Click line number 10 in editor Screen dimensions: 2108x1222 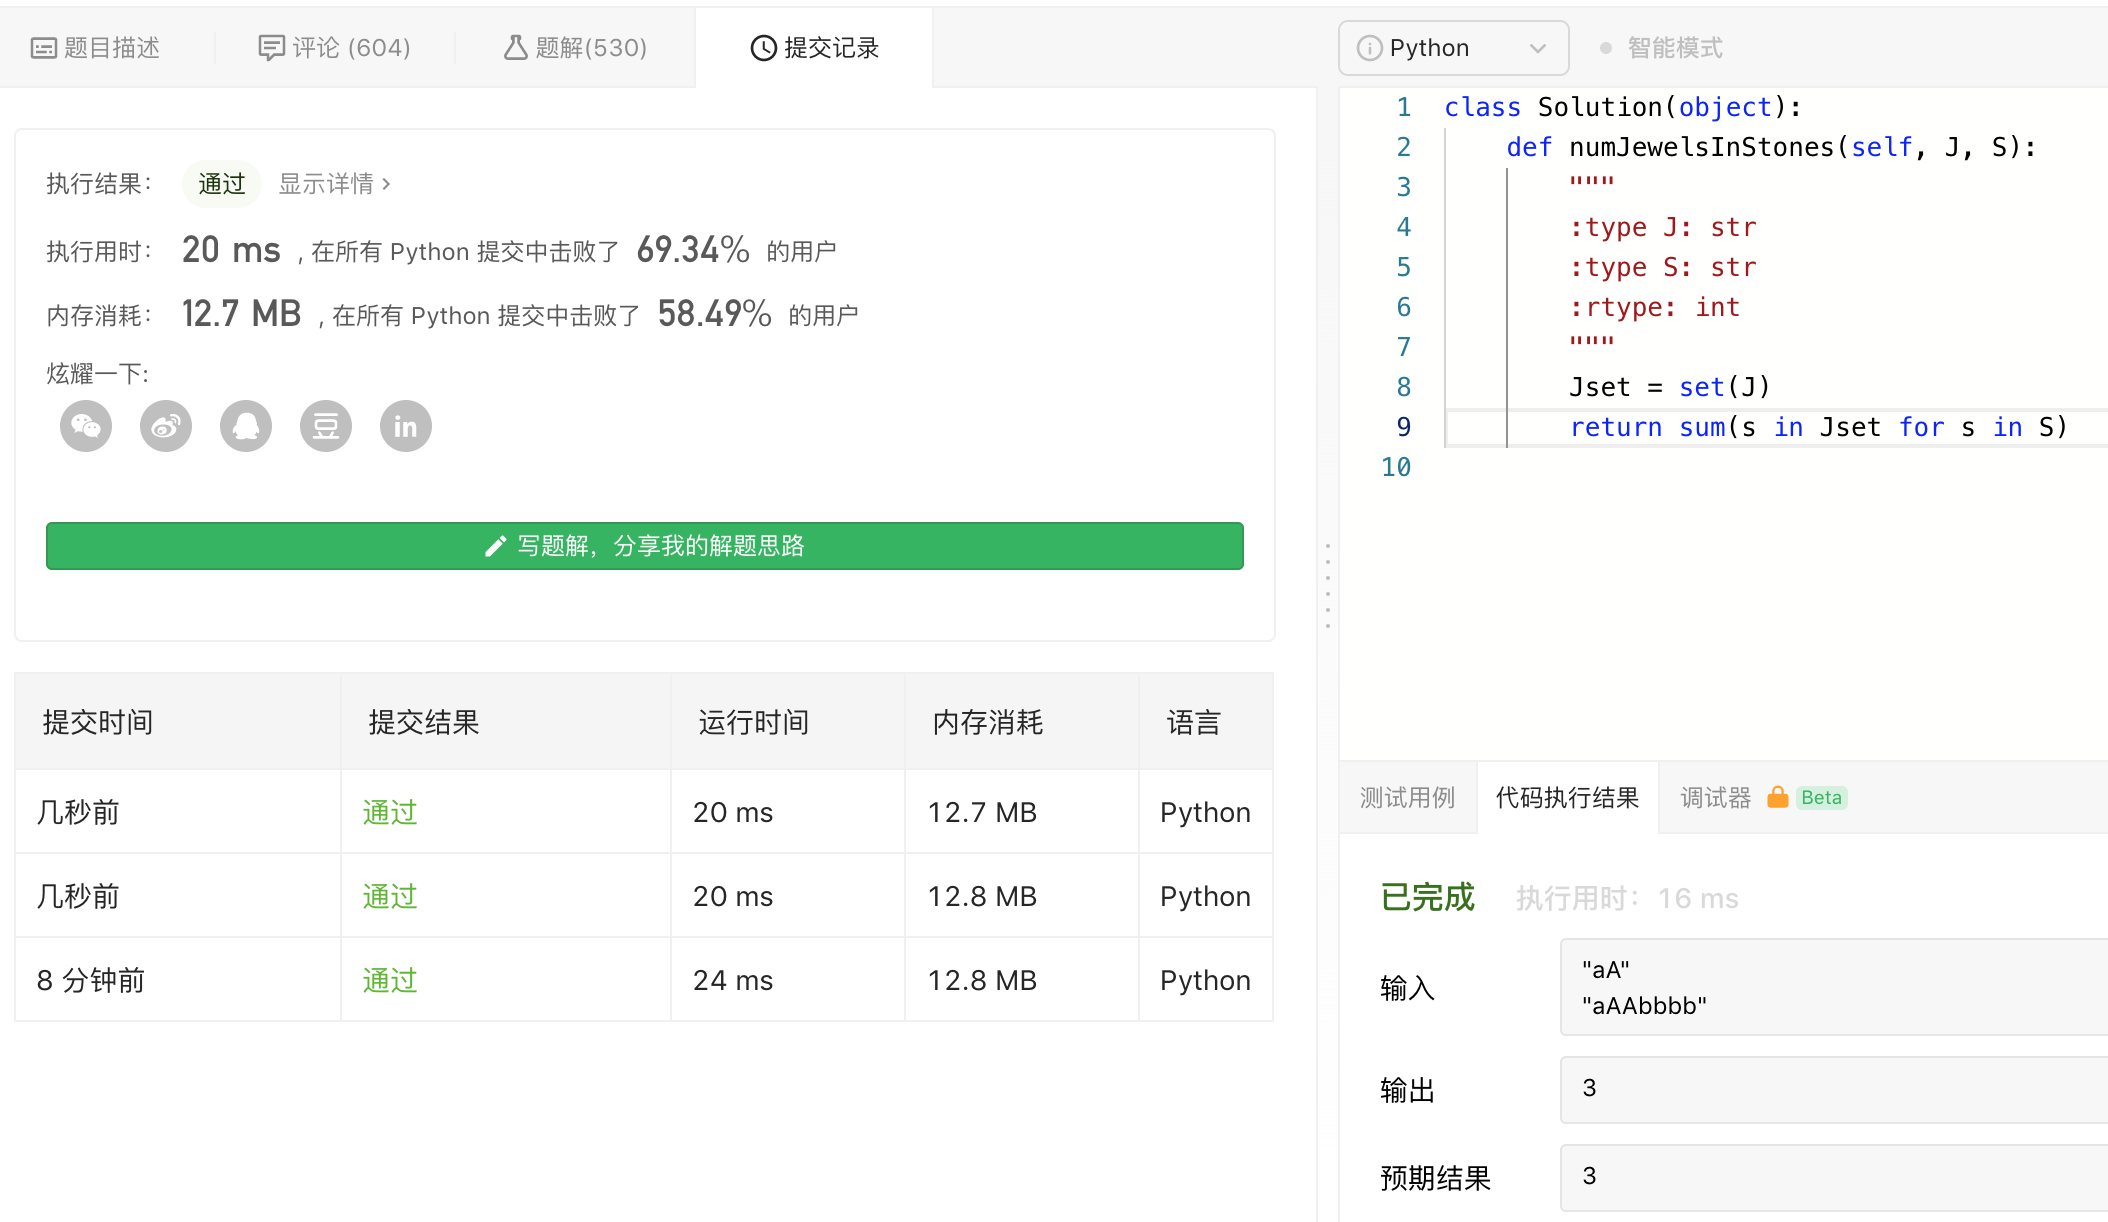point(1395,467)
